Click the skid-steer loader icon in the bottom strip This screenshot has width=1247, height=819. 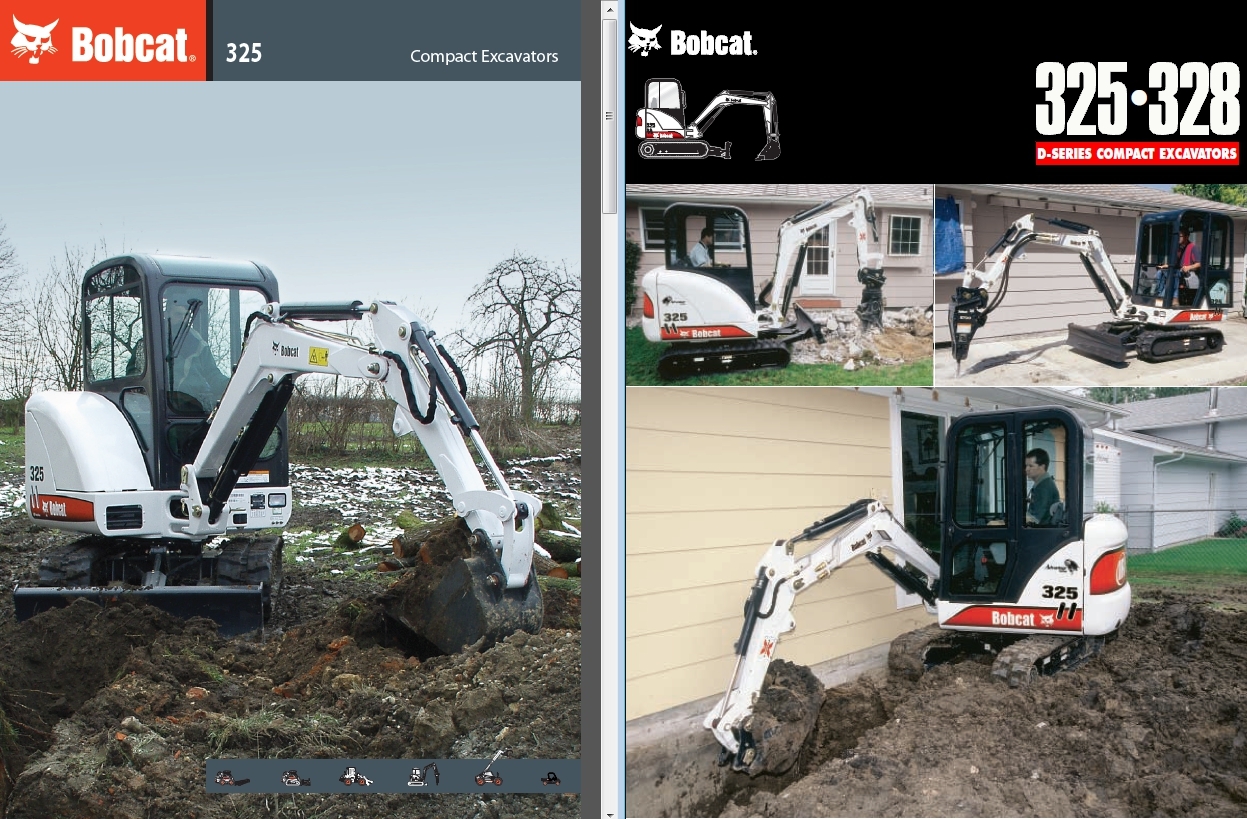tap(232, 777)
